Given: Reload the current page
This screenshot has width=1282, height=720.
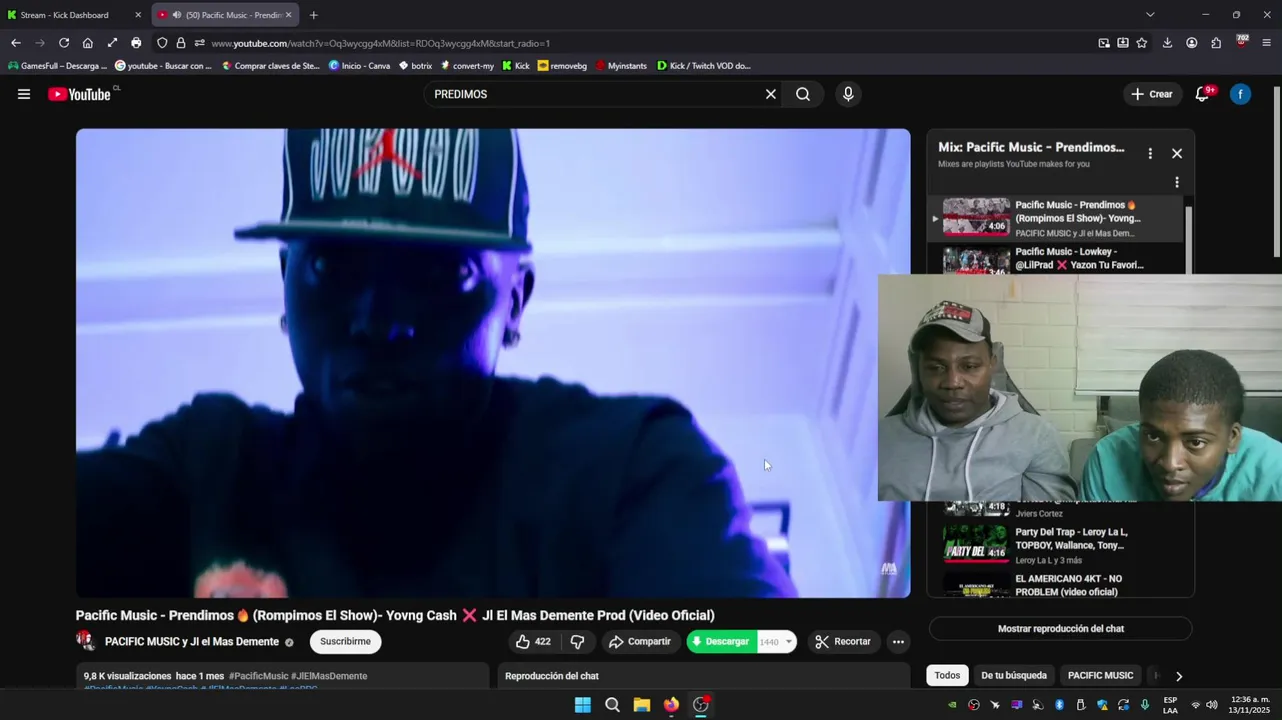Looking at the screenshot, I should [64, 43].
